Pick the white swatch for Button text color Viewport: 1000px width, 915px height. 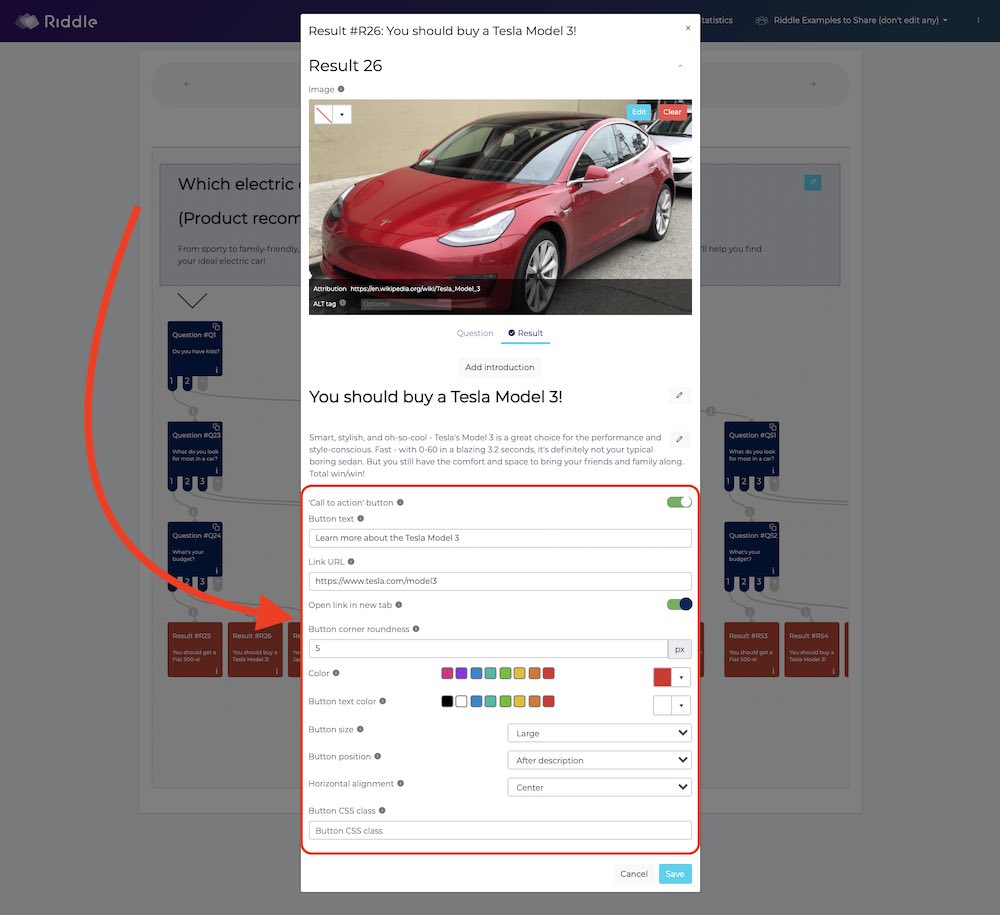point(462,701)
